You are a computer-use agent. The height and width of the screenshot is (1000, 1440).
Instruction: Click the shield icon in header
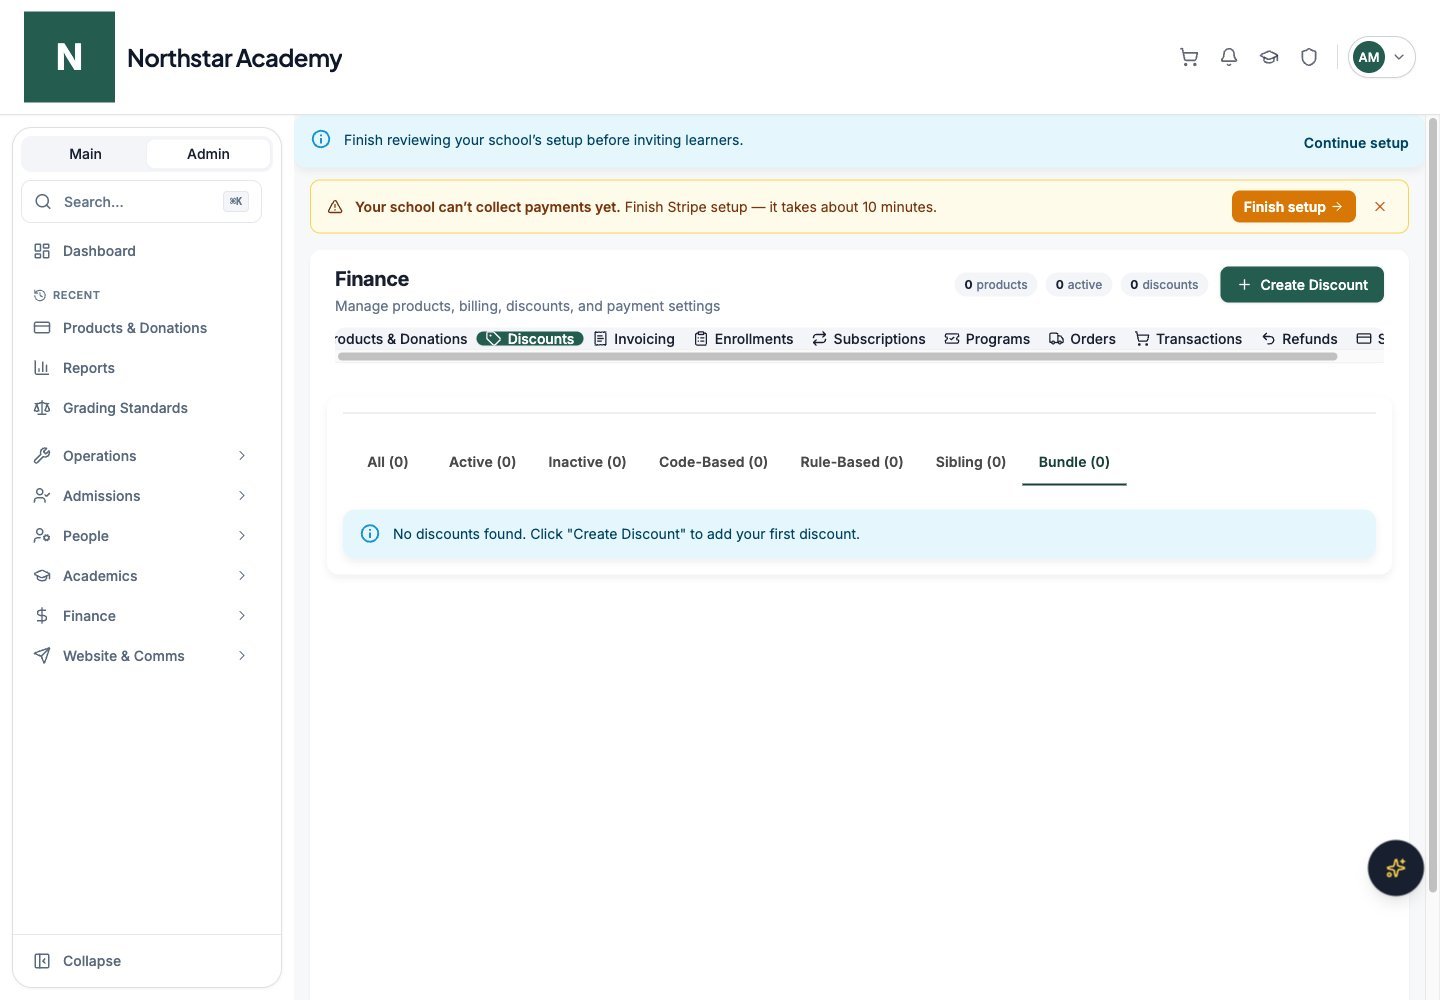tap(1309, 57)
